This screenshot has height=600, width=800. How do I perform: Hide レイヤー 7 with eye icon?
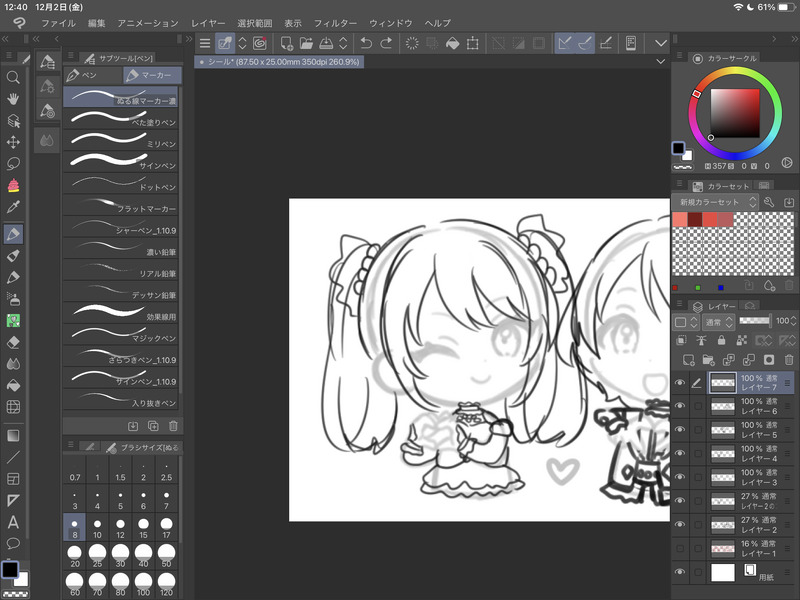(680, 383)
